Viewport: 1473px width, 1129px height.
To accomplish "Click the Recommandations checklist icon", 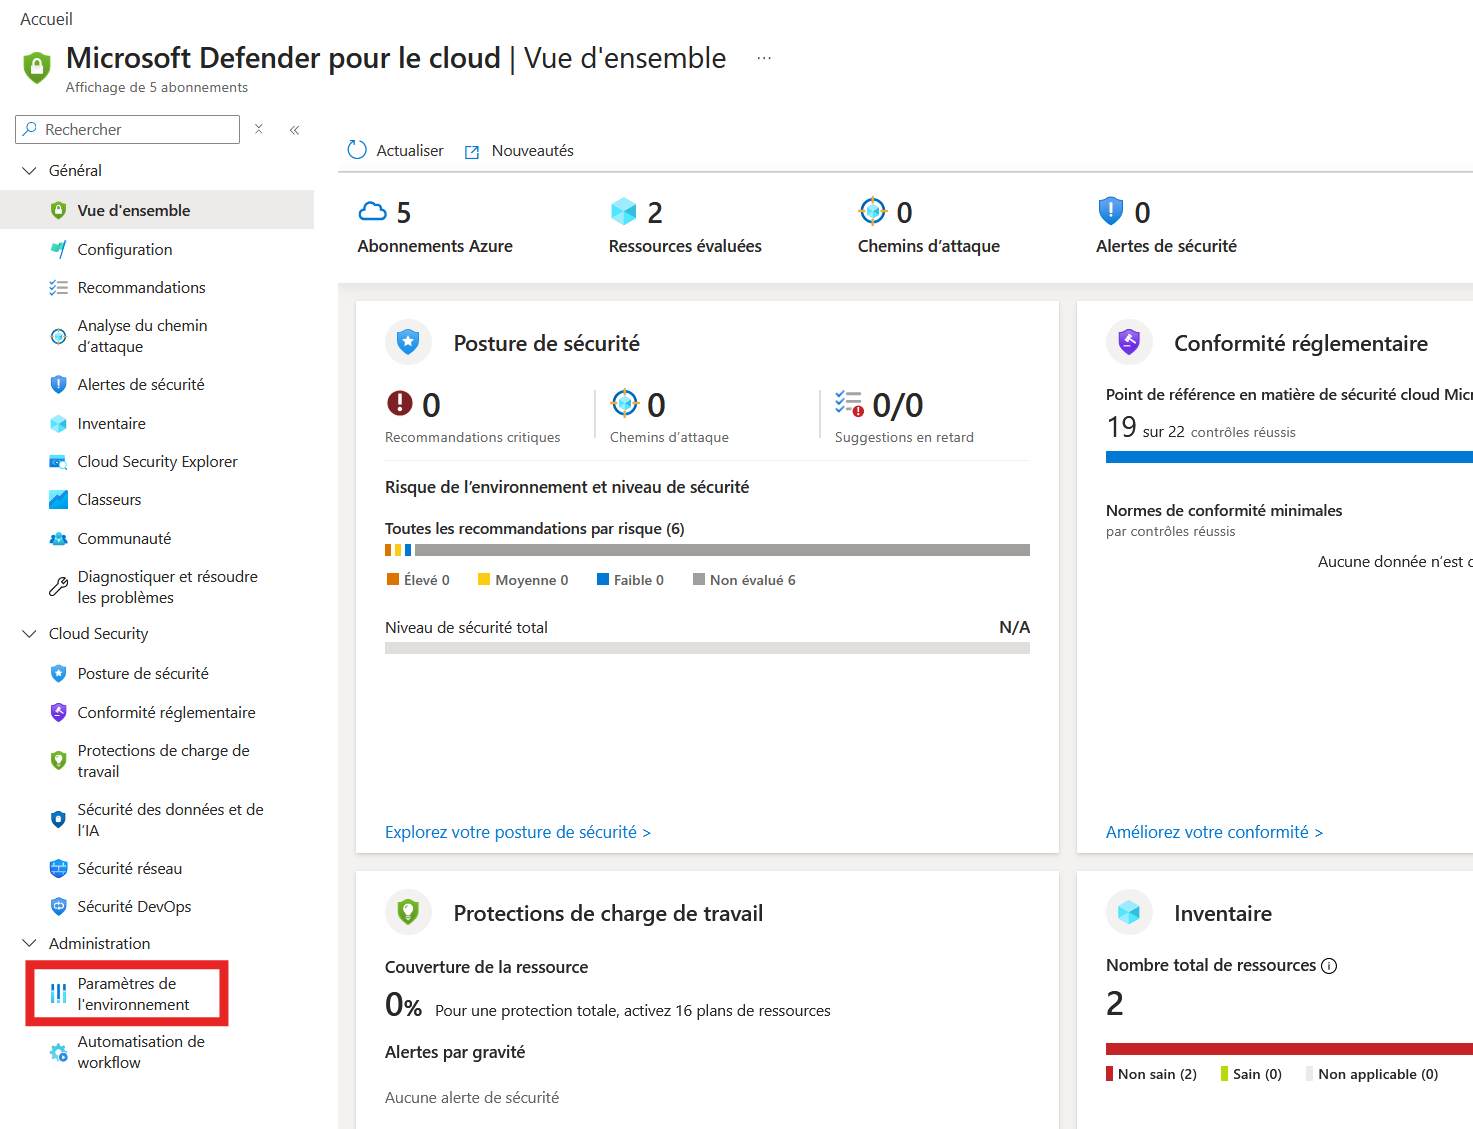I will click(x=59, y=288).
